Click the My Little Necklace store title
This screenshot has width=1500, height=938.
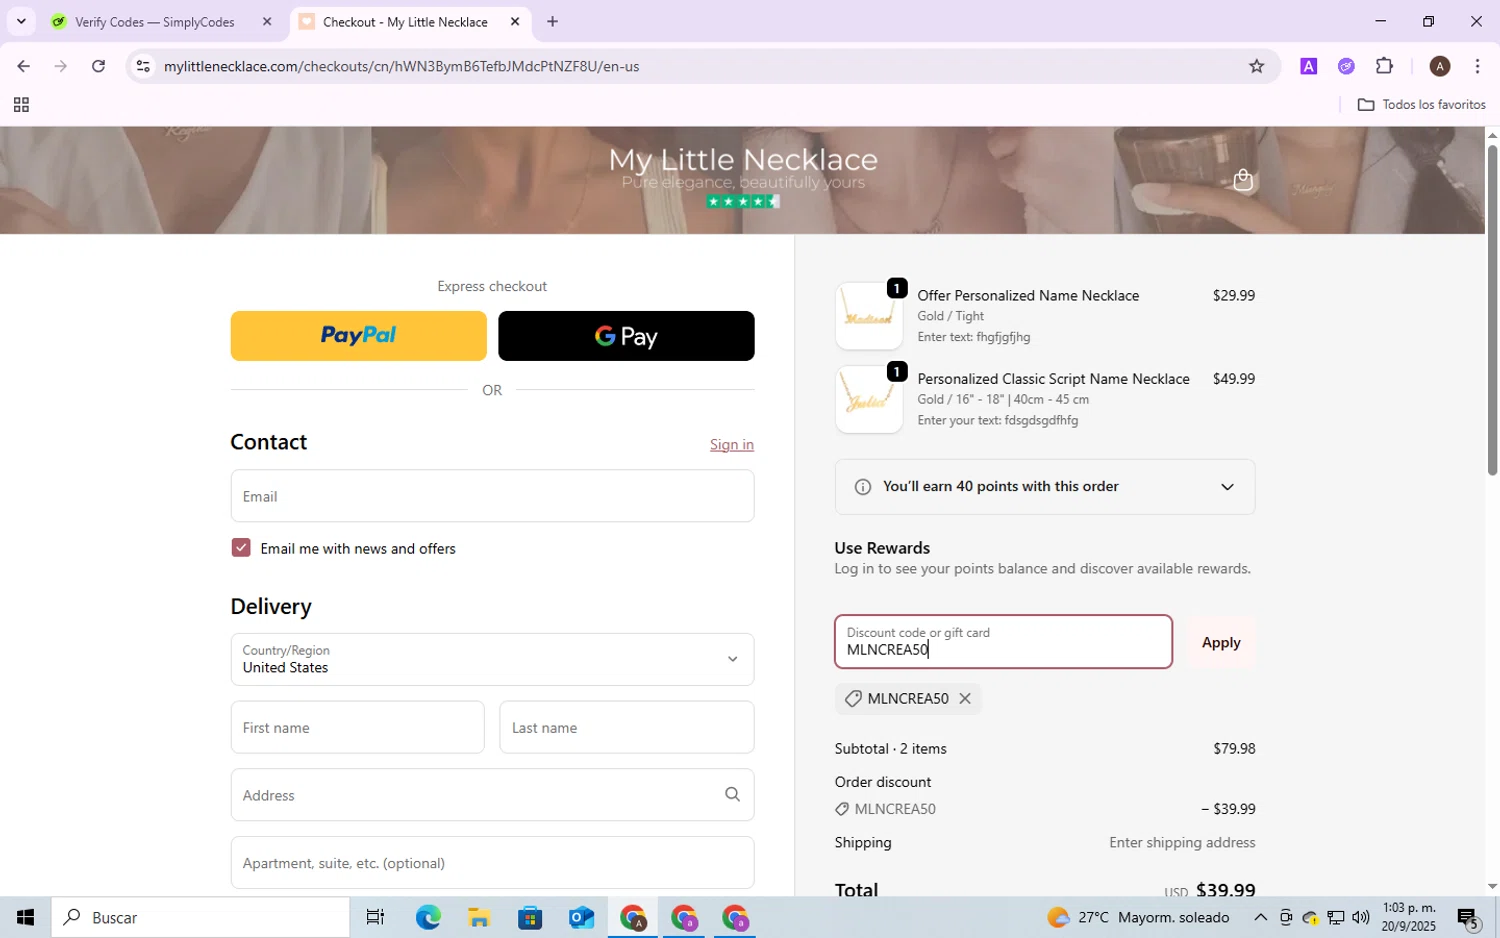[743, 159]
